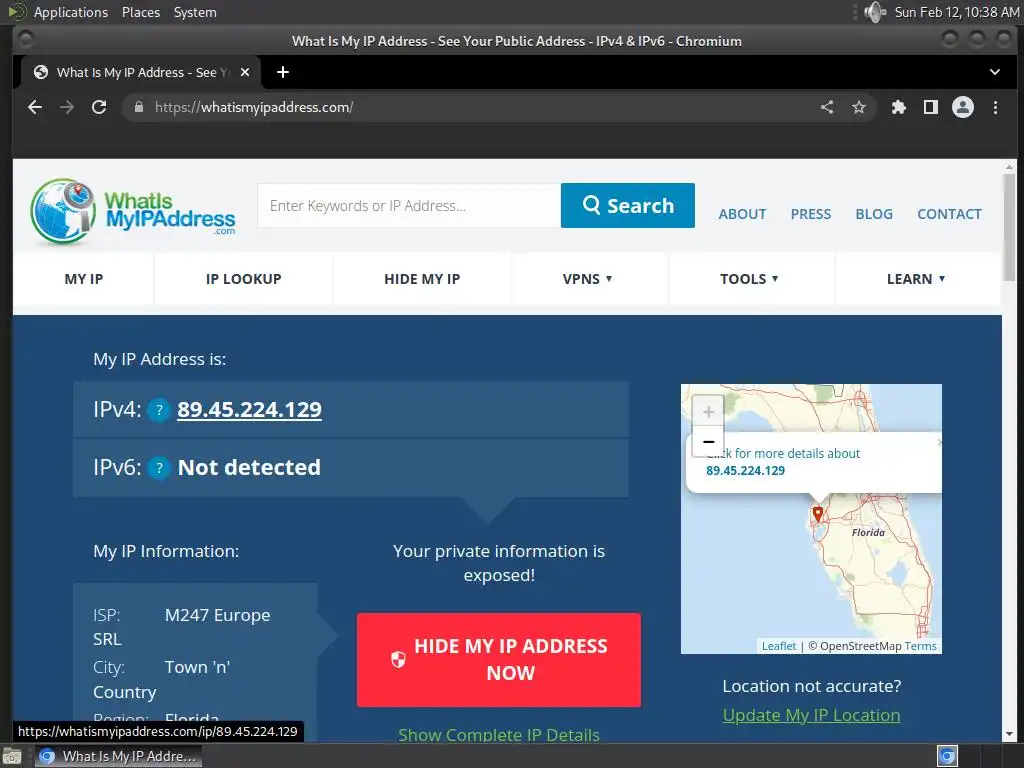Screen dimensions: 1024x768
Task: Zoom out on the map
Action: pyautogui.click(x=708, y=441)
